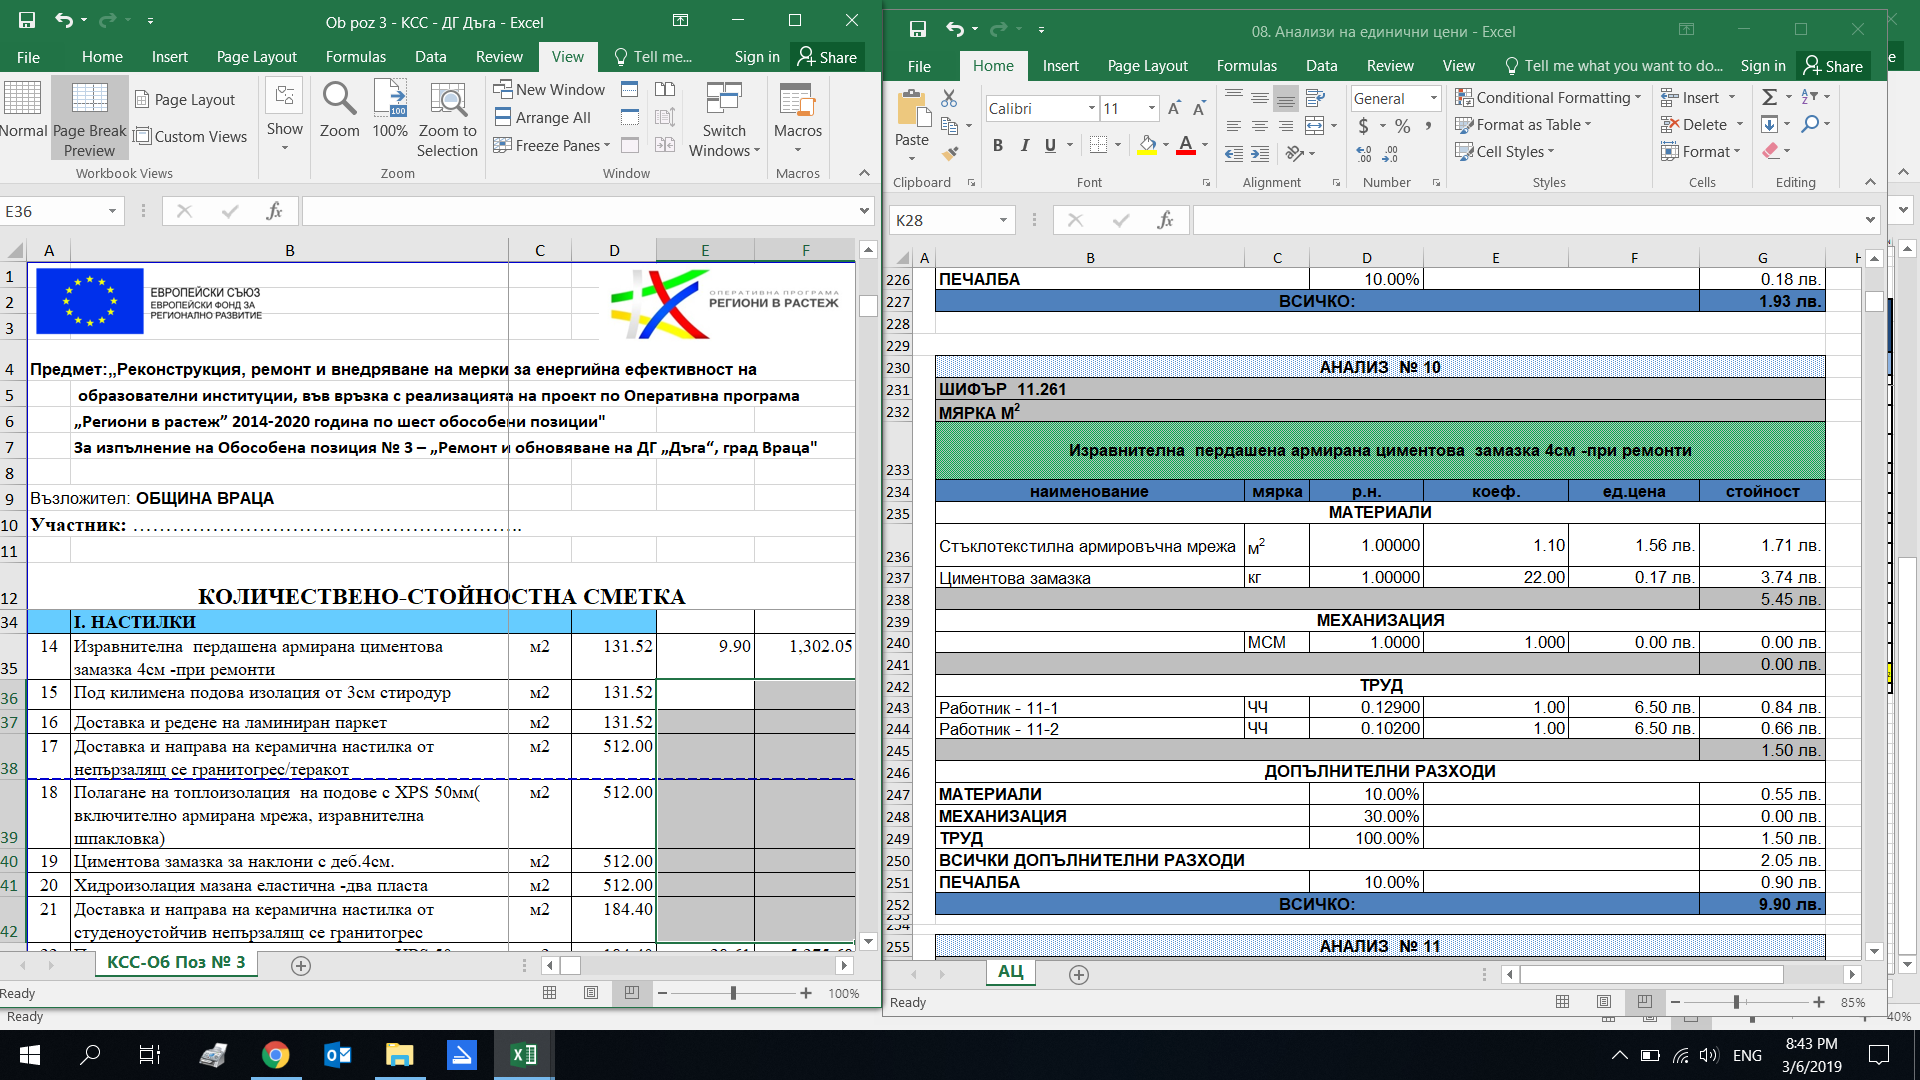Toggle Wrap Text alignment button

(1315, 98)
